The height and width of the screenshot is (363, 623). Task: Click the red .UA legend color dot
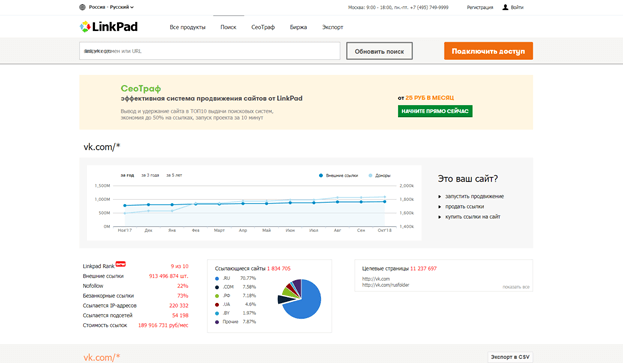coord(217,305)
